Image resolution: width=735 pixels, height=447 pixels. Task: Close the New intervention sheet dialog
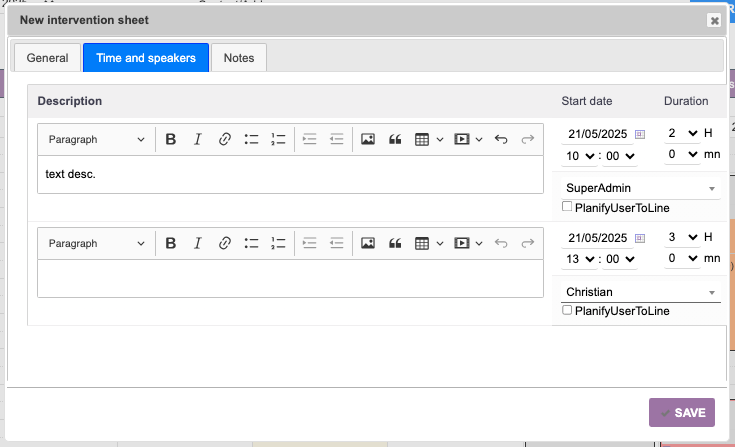[x=714, y=20]
